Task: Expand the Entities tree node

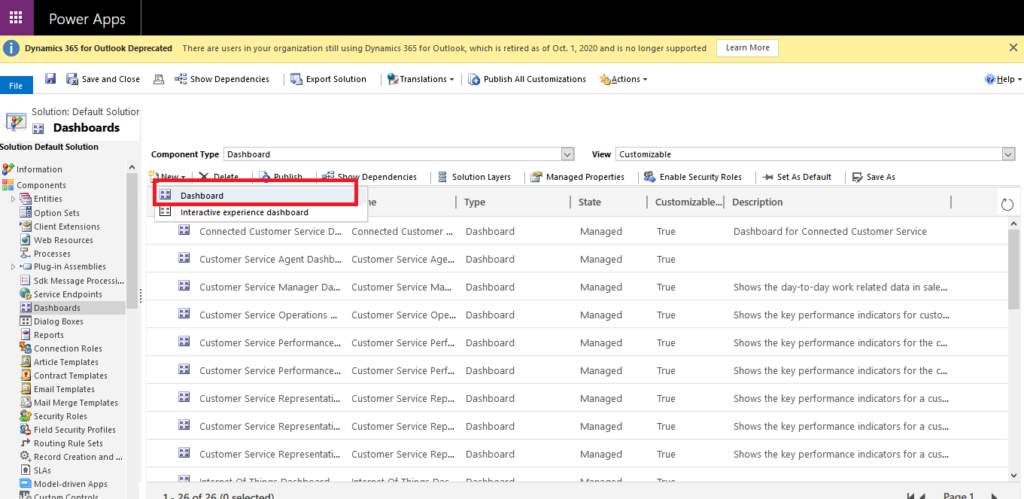Action: tap(13, 199)
